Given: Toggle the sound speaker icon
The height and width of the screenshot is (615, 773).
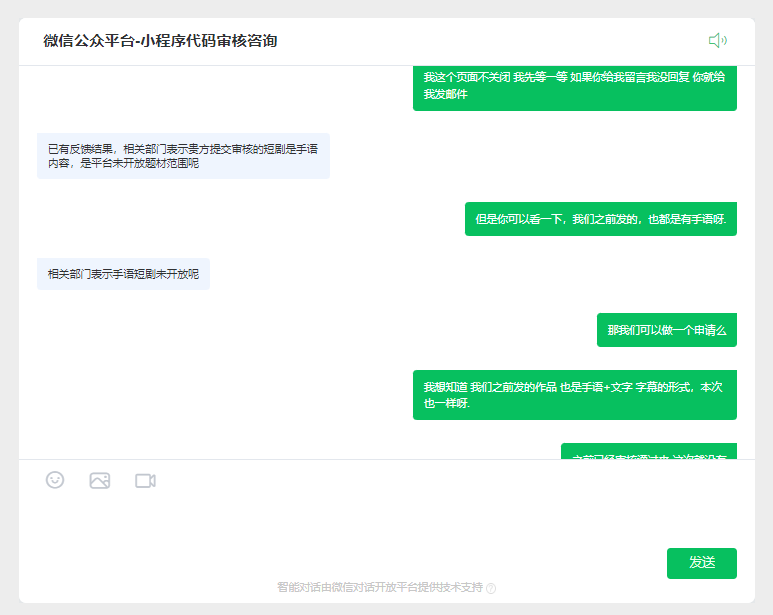Looking at the screenshot, I should [718, 40].
